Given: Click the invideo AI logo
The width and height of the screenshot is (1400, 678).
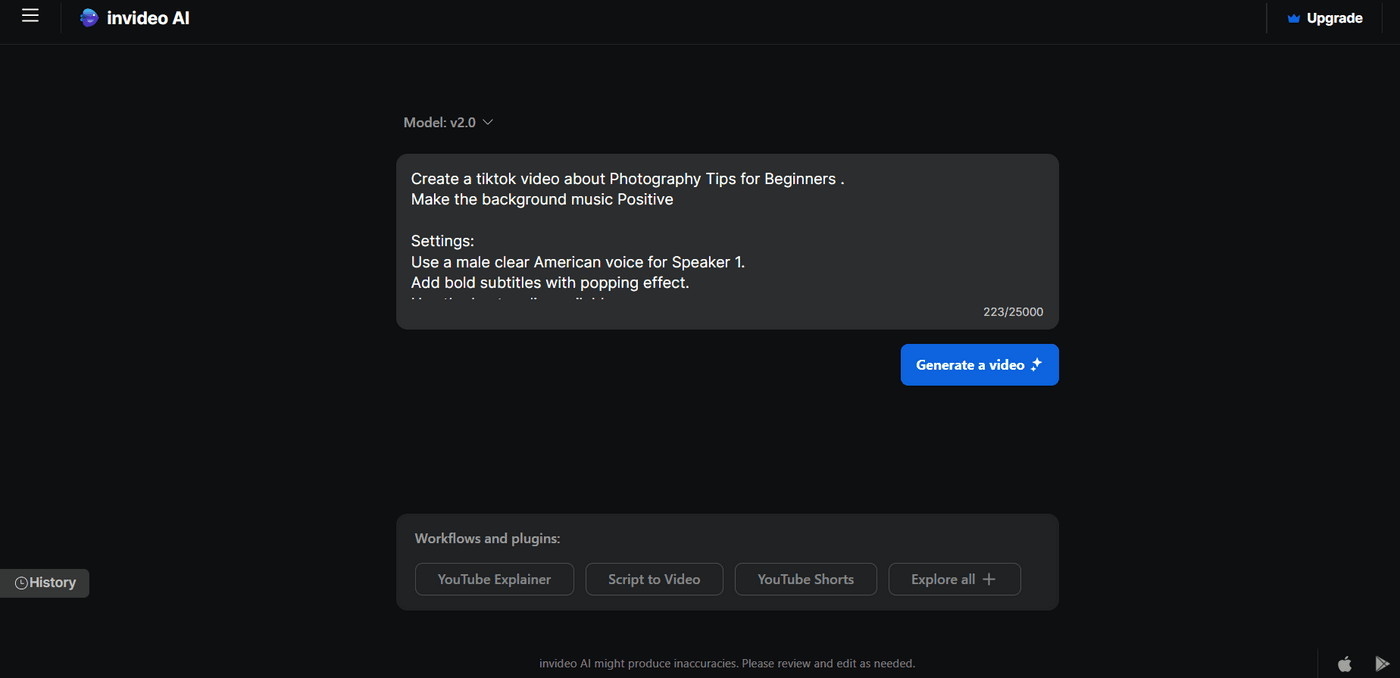Looking at the screenshot, I should point(134,17).
